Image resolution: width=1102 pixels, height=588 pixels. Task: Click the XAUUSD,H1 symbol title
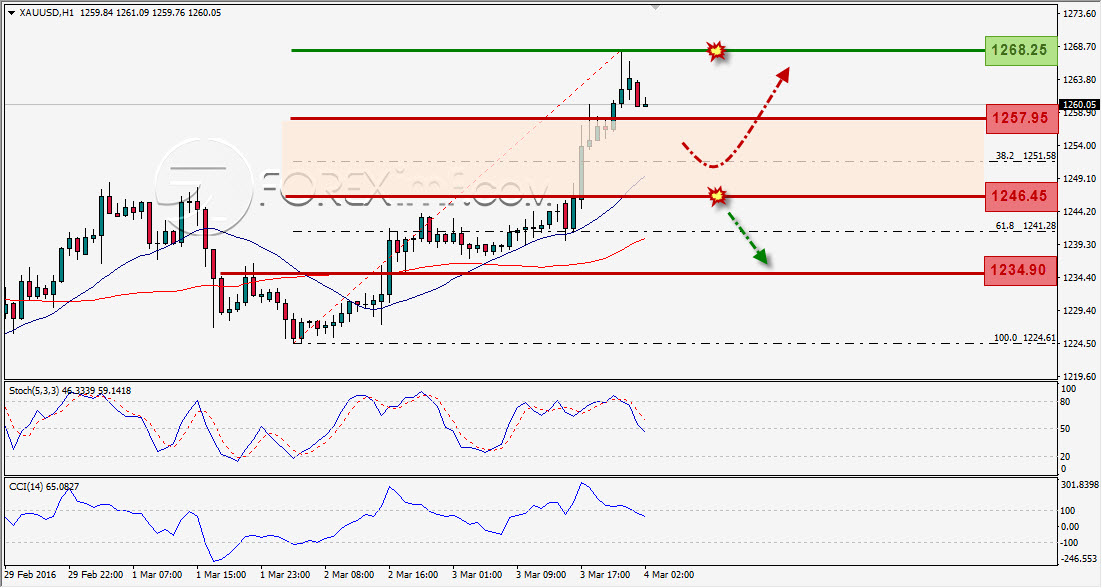tap(47, 13)
